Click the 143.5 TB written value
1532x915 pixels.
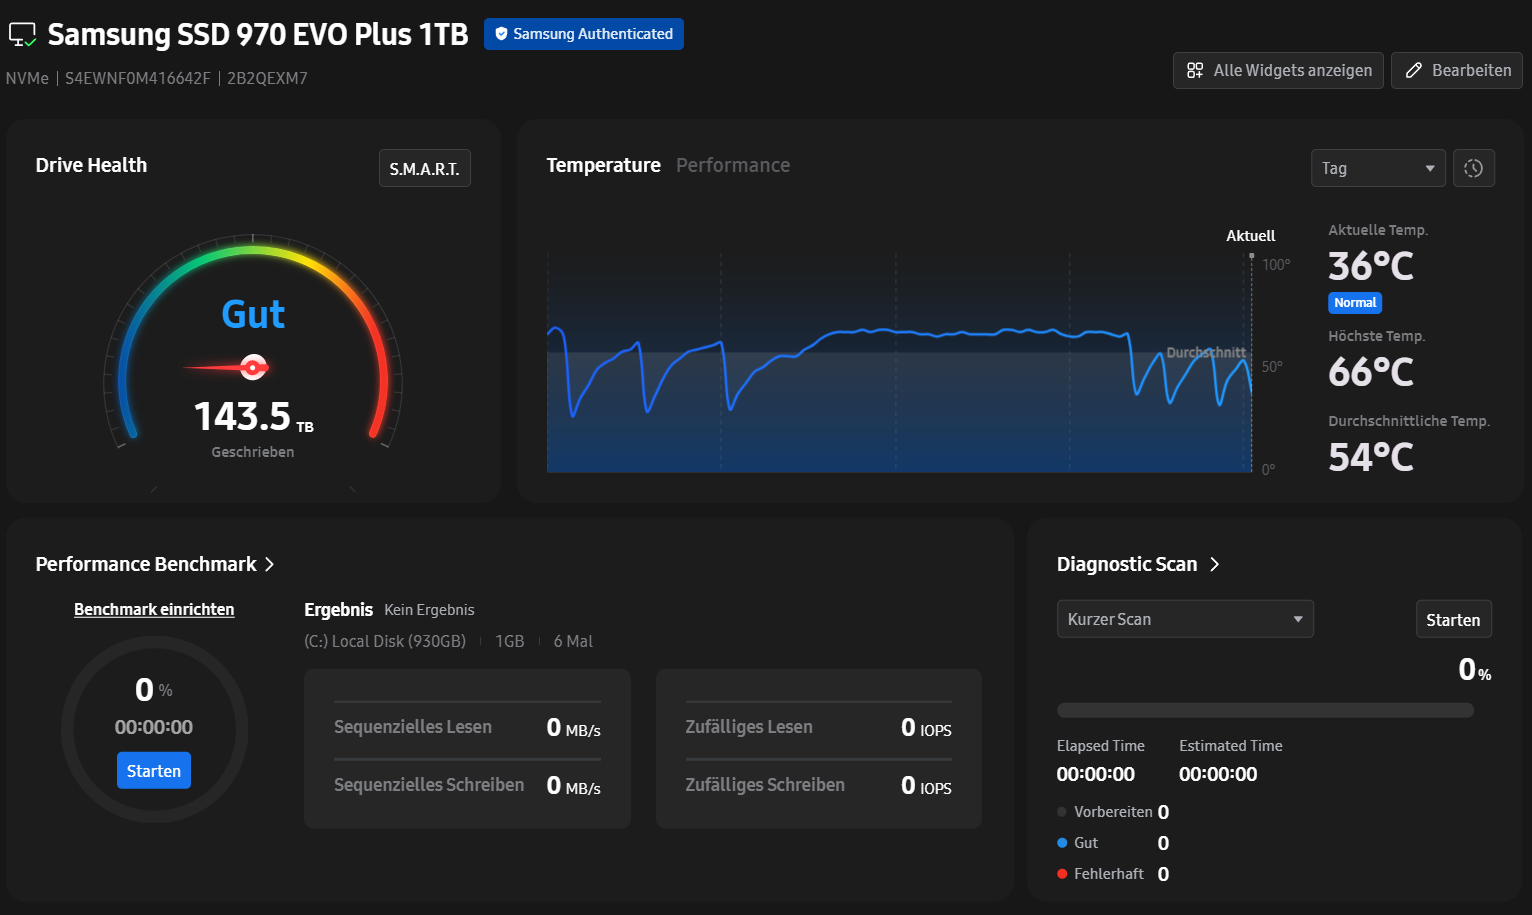(253, 417)
